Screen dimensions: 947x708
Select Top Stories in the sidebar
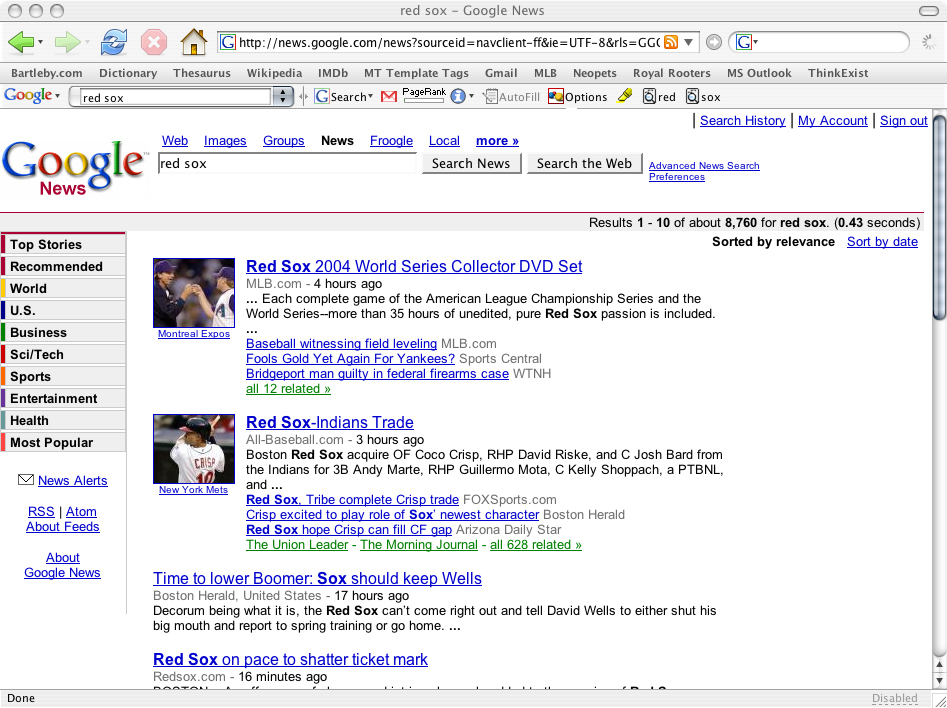(63, 244)
